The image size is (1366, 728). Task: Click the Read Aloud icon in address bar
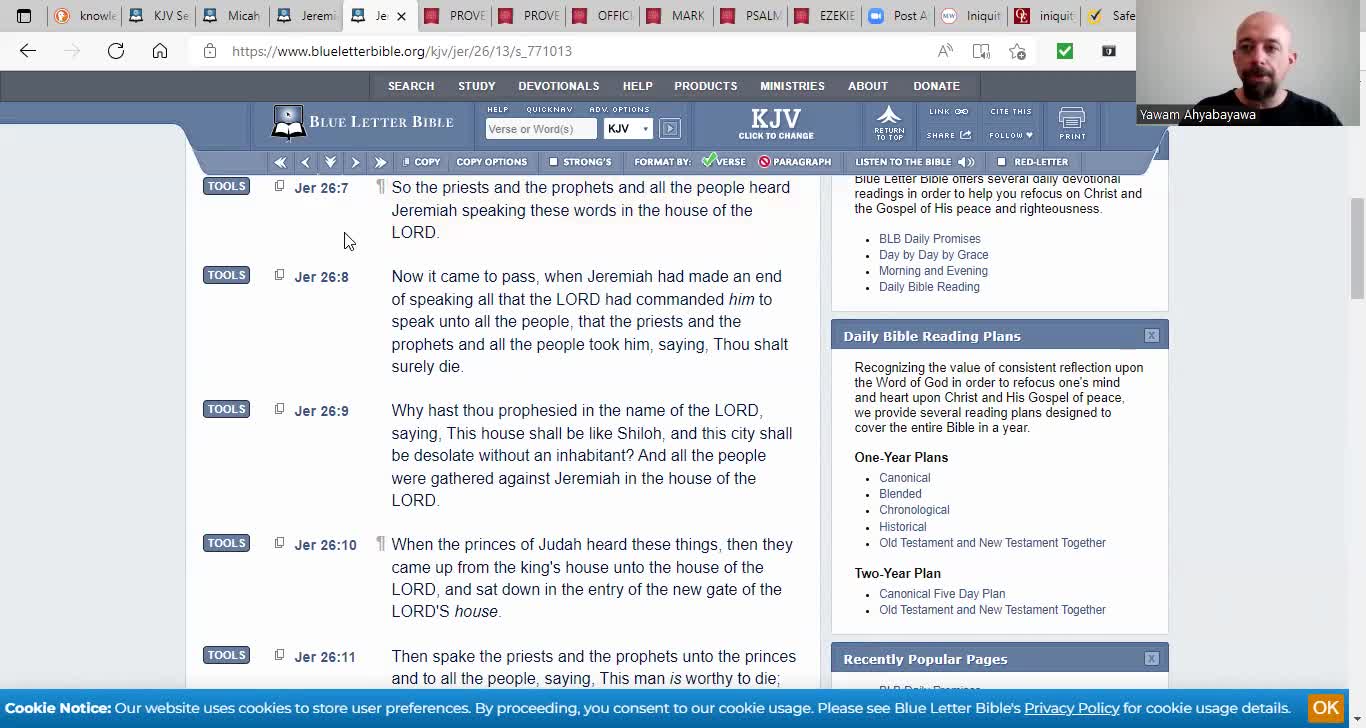click(x=945, y=51)
